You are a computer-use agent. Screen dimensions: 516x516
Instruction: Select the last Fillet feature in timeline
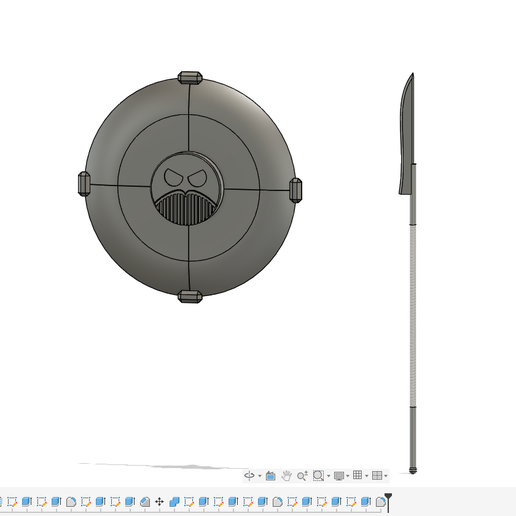click(380, 502)
